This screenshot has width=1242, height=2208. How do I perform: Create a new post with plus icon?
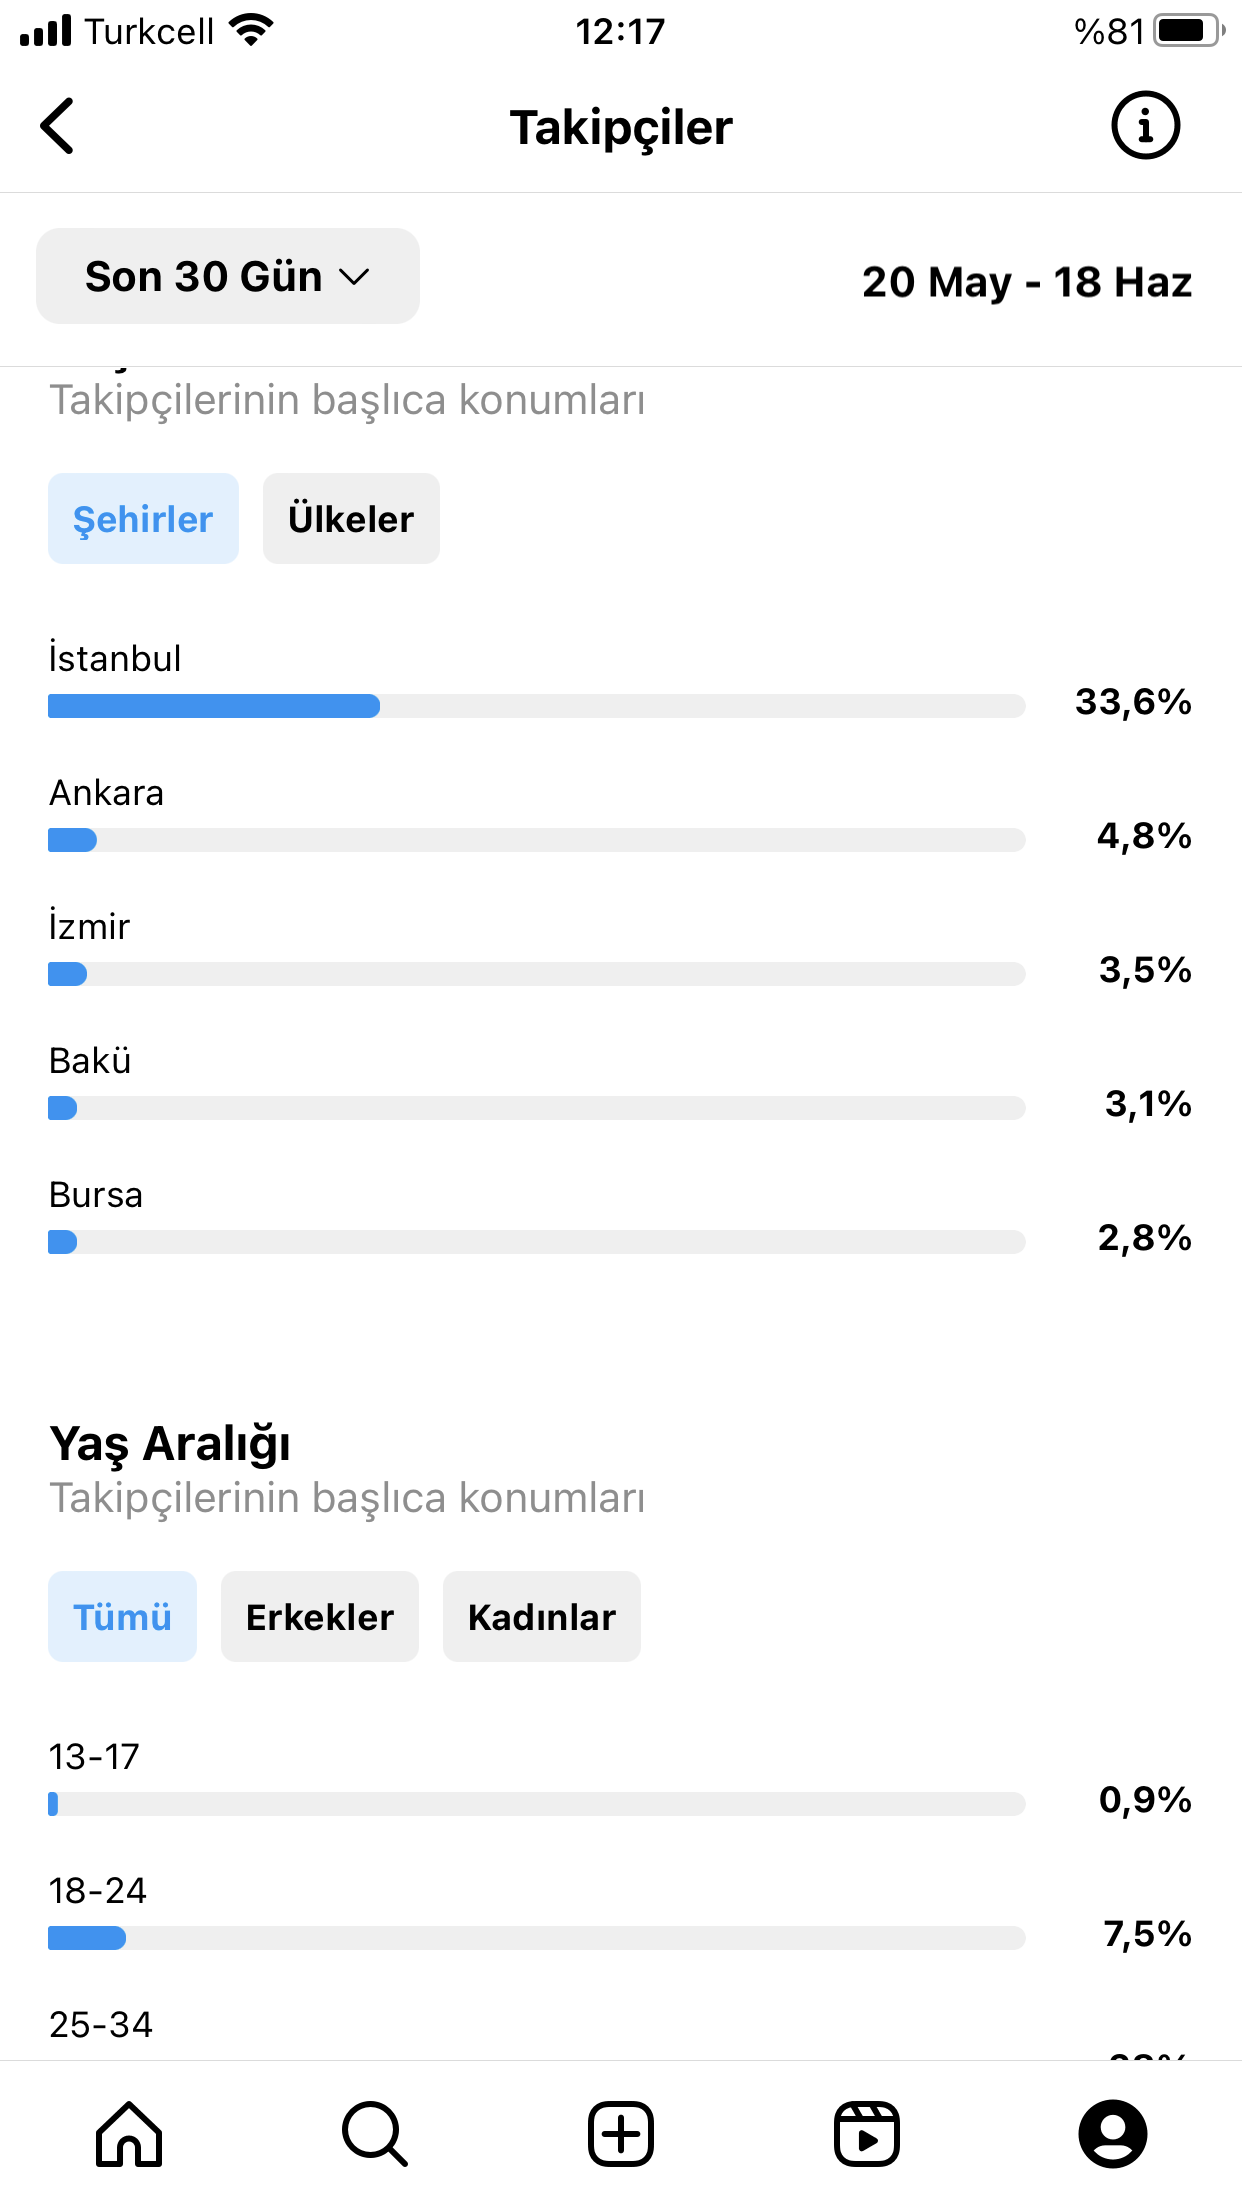click(x=621, y=2134)
